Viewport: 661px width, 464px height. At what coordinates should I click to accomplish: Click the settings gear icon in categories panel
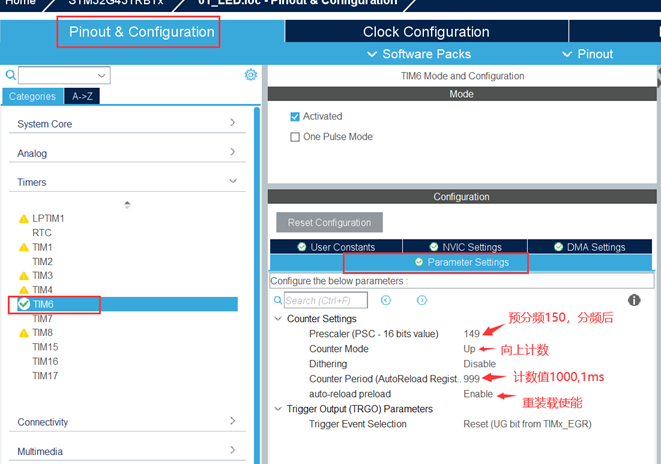coord(251,75)
